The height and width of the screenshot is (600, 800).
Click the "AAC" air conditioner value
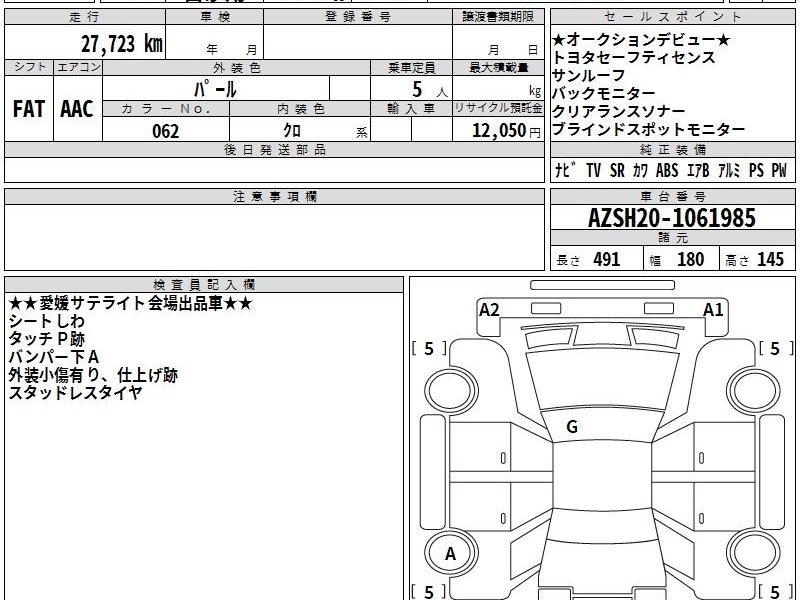pos(77,109)
